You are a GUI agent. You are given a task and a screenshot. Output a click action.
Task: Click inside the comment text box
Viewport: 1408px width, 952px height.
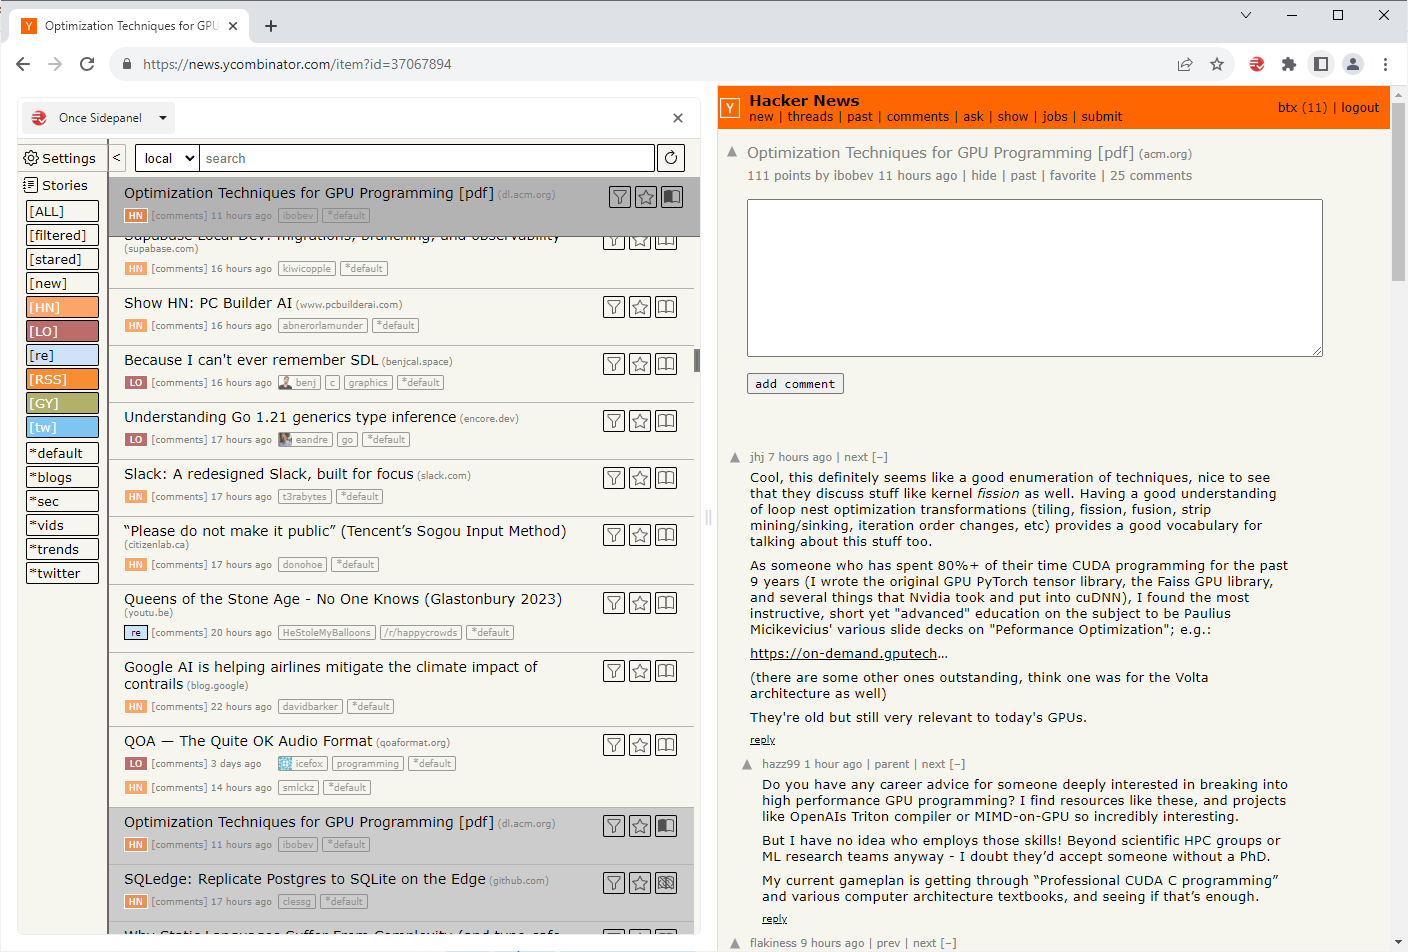[x=1035, y=277]
